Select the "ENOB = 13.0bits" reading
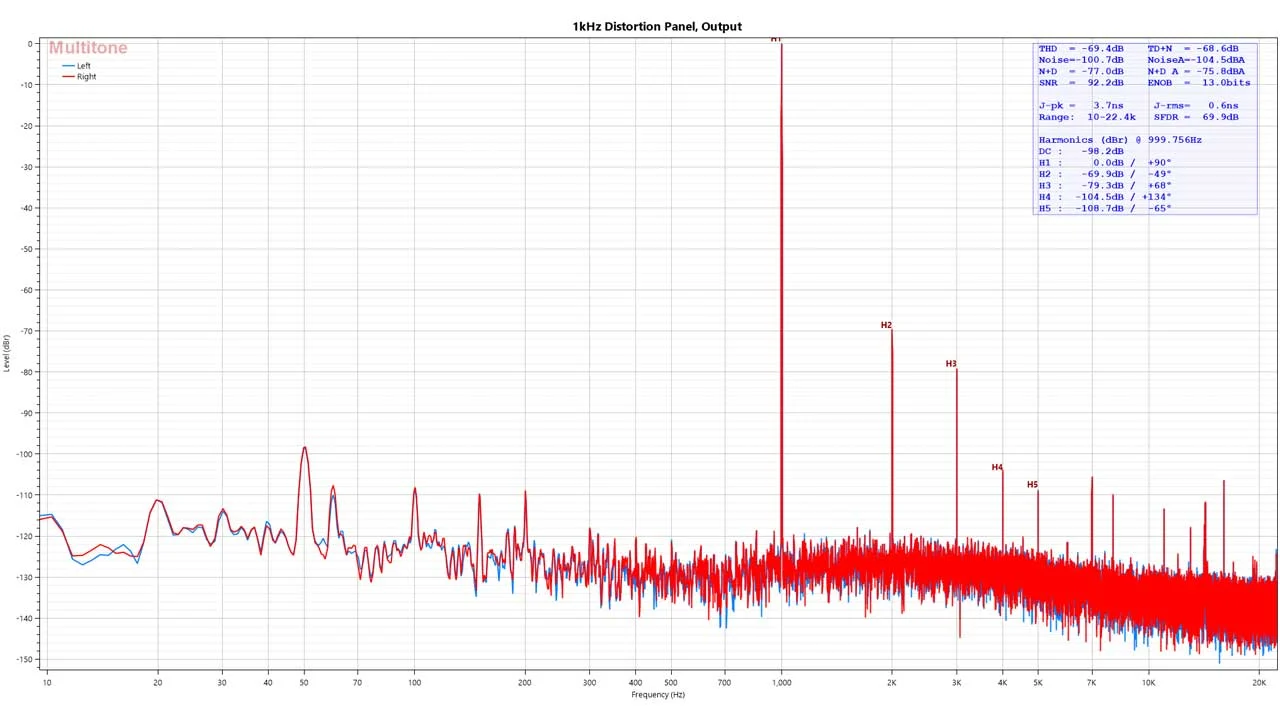1280x721 pixels. [1199, 83]
